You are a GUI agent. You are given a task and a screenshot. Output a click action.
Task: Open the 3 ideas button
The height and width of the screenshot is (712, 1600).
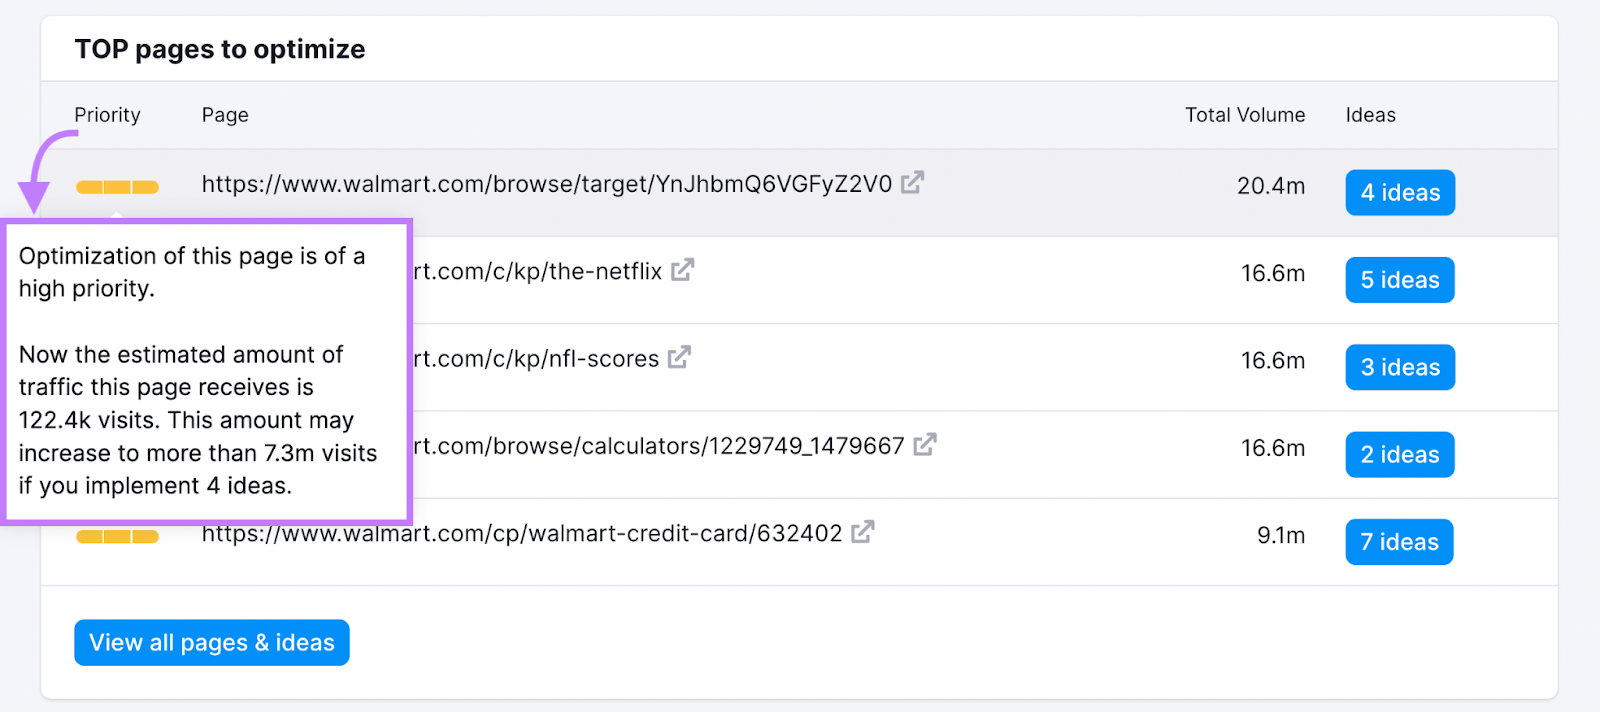1400,367
